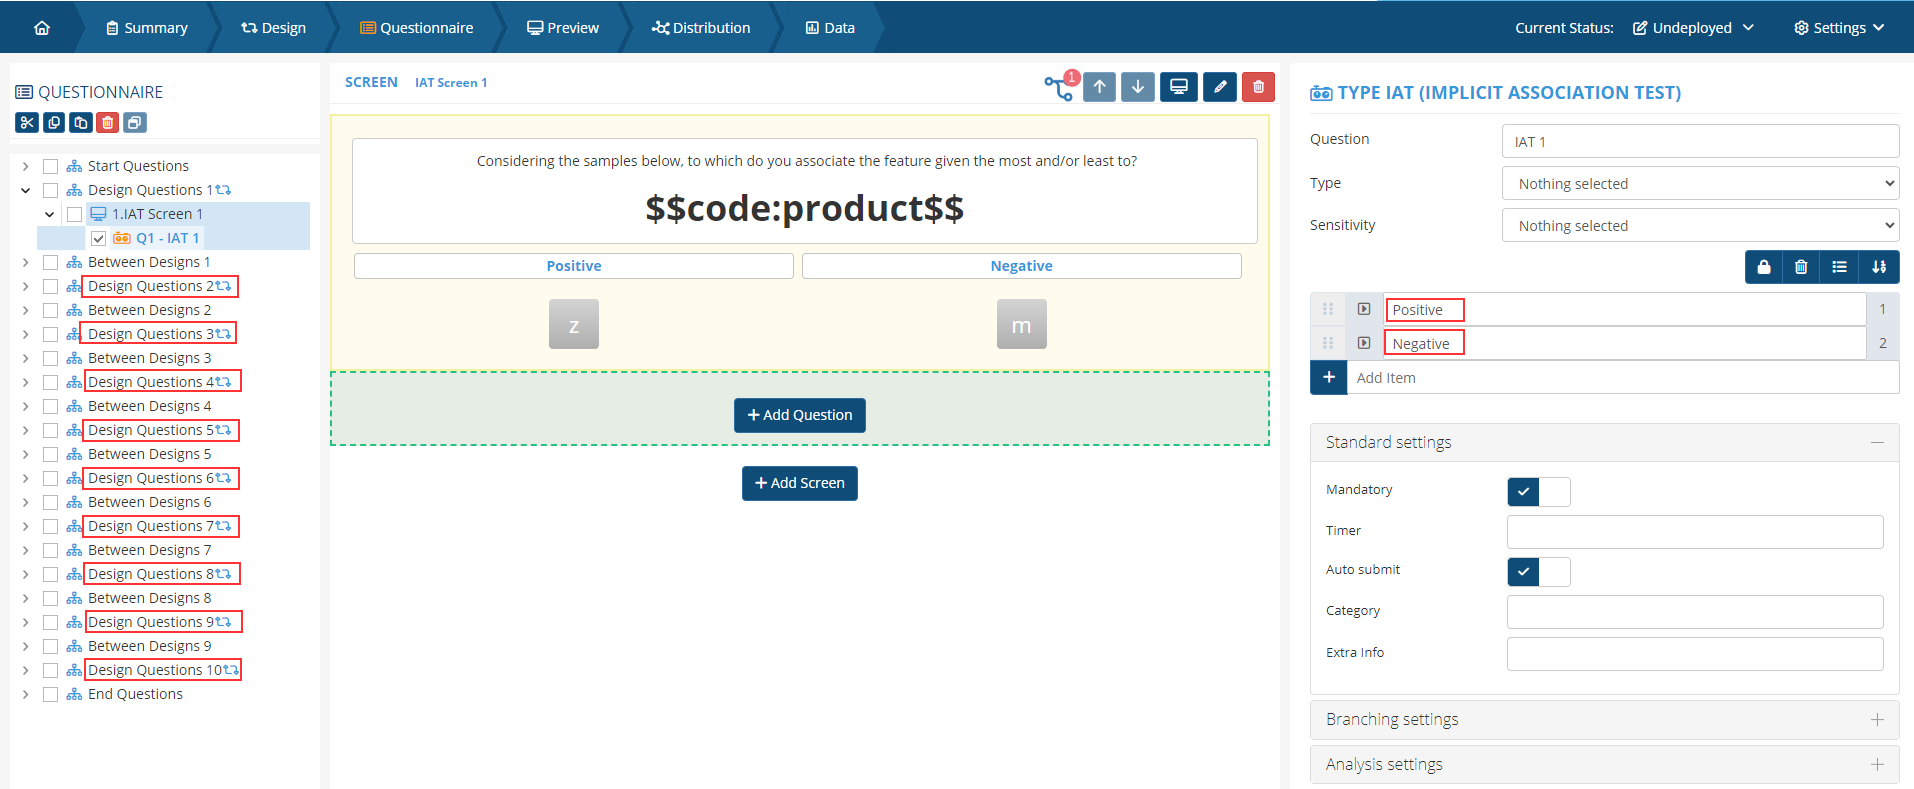Click the Timer input field

tap(1694, 532)
